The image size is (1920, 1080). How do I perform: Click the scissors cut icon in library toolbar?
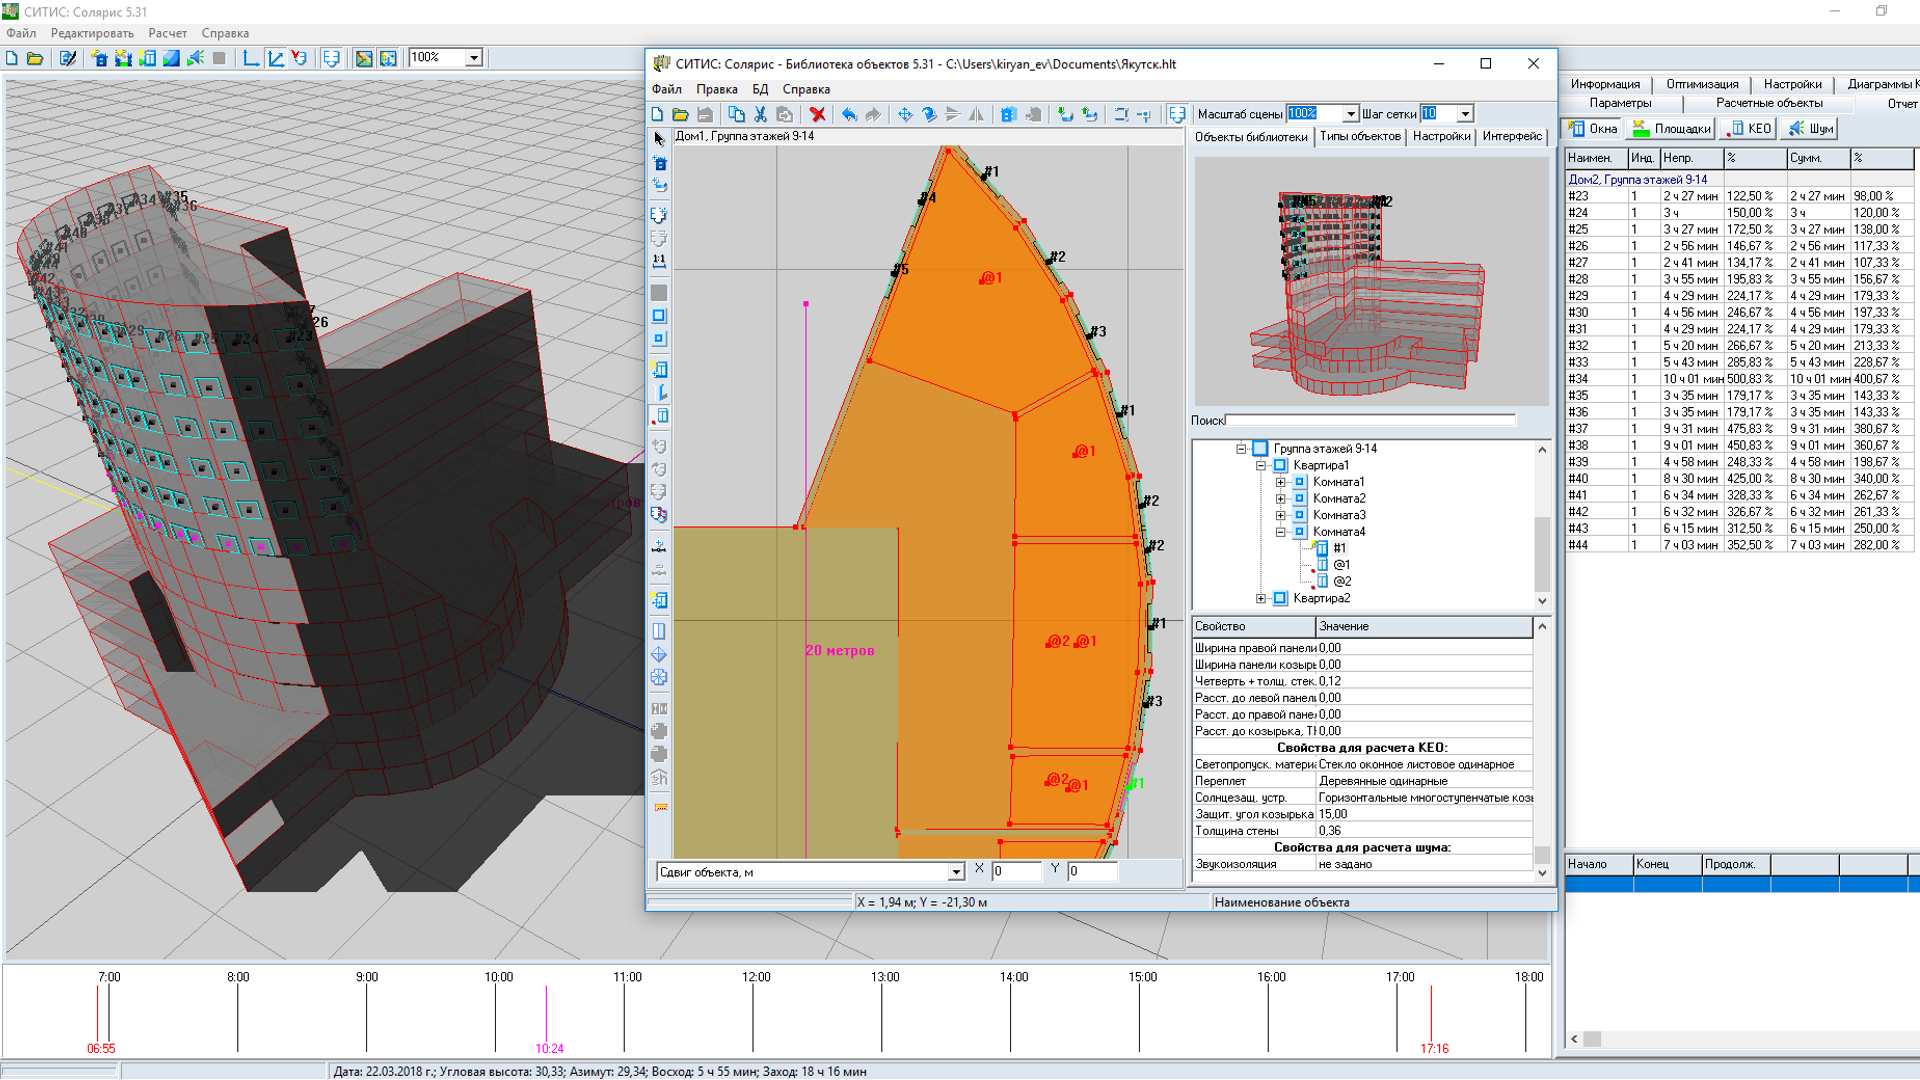click(760, 114)
